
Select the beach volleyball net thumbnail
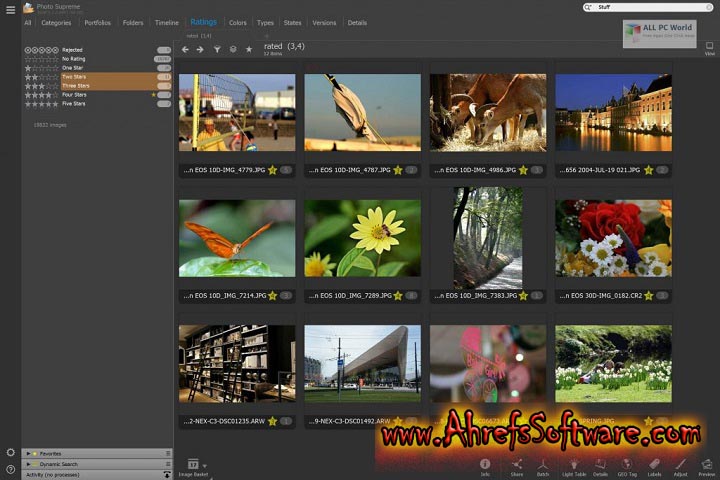point(237,113)
